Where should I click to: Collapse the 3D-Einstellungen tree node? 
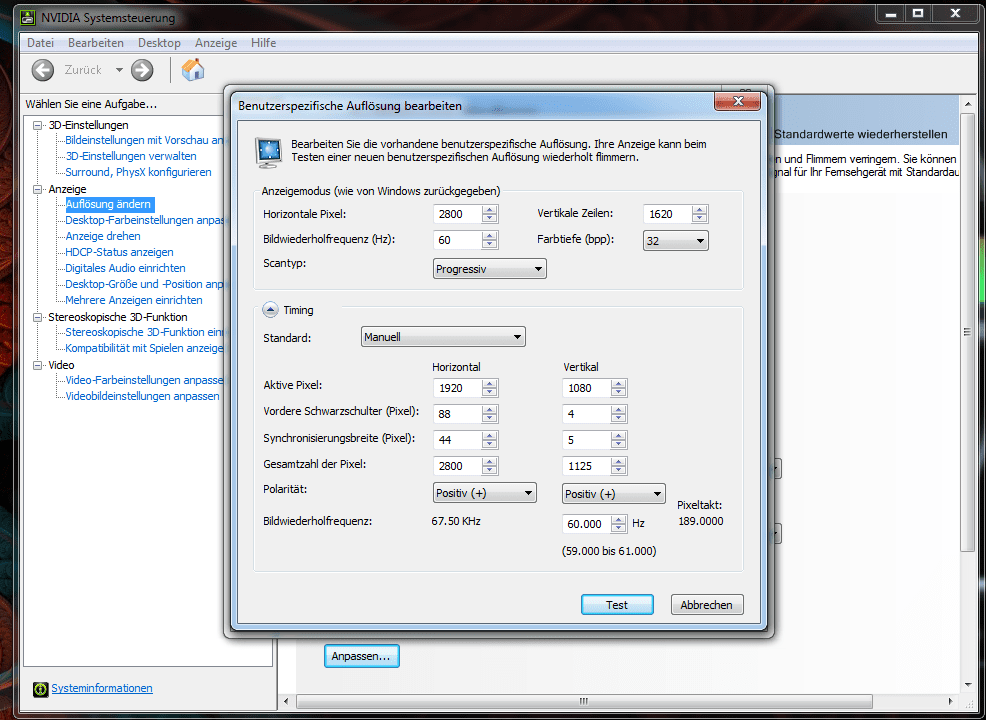38,125
